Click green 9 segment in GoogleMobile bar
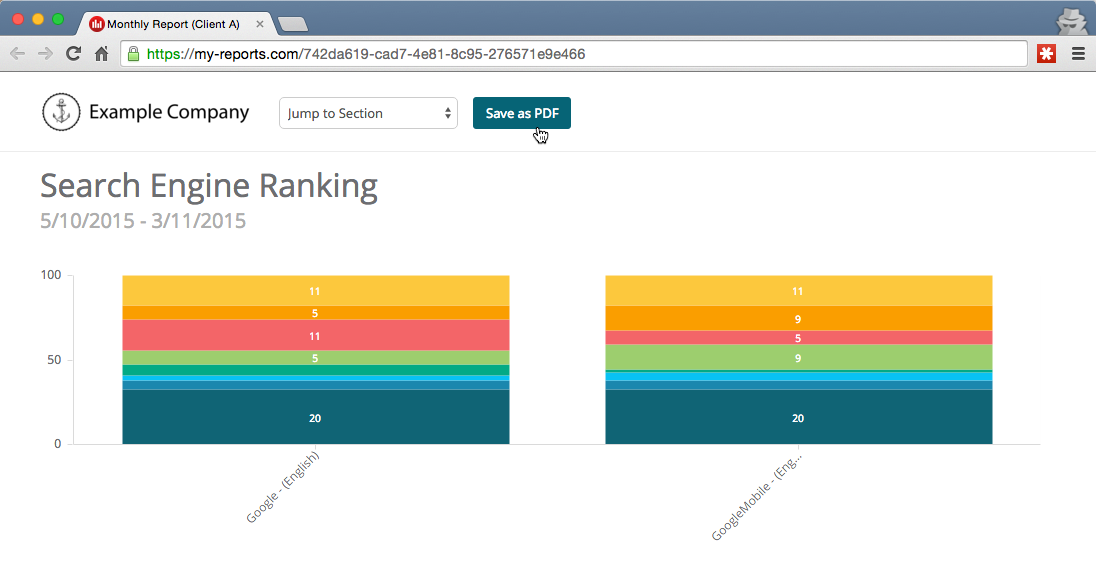Screen dimensions: 1096x563 pyautogui.click(x=798, y=357)
